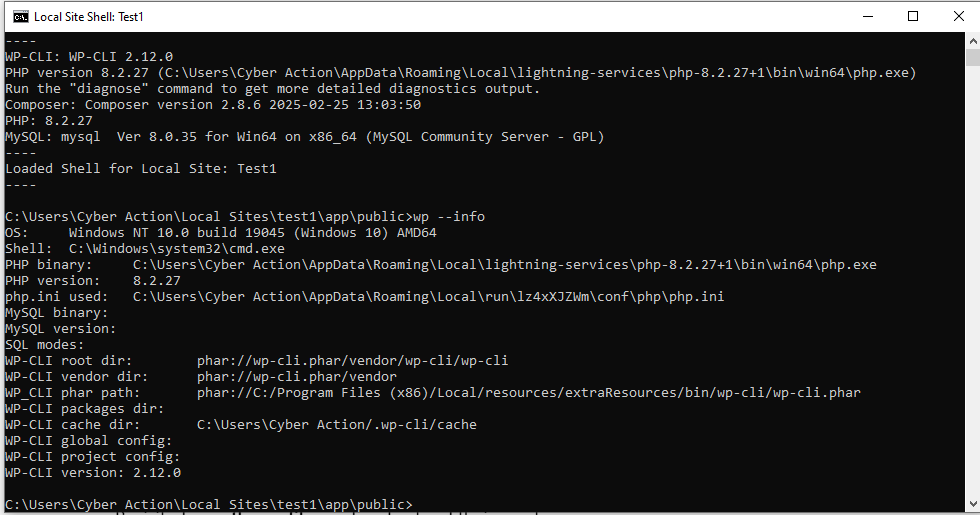Click the 'WP-CLI cache dir' line
The width and height of the screenshot is (980, 515).
pos(241,424)
